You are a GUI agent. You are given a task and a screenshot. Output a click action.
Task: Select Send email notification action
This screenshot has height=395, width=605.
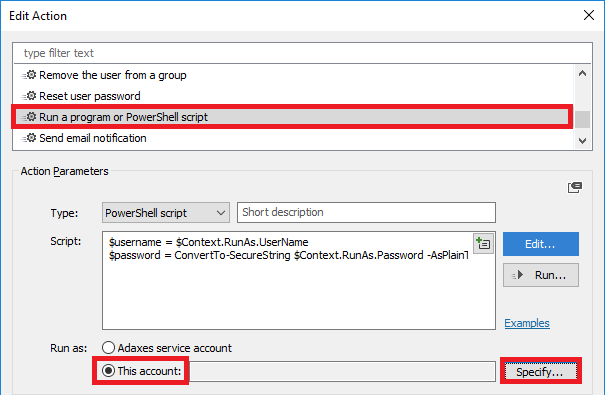tap(293, 138)
